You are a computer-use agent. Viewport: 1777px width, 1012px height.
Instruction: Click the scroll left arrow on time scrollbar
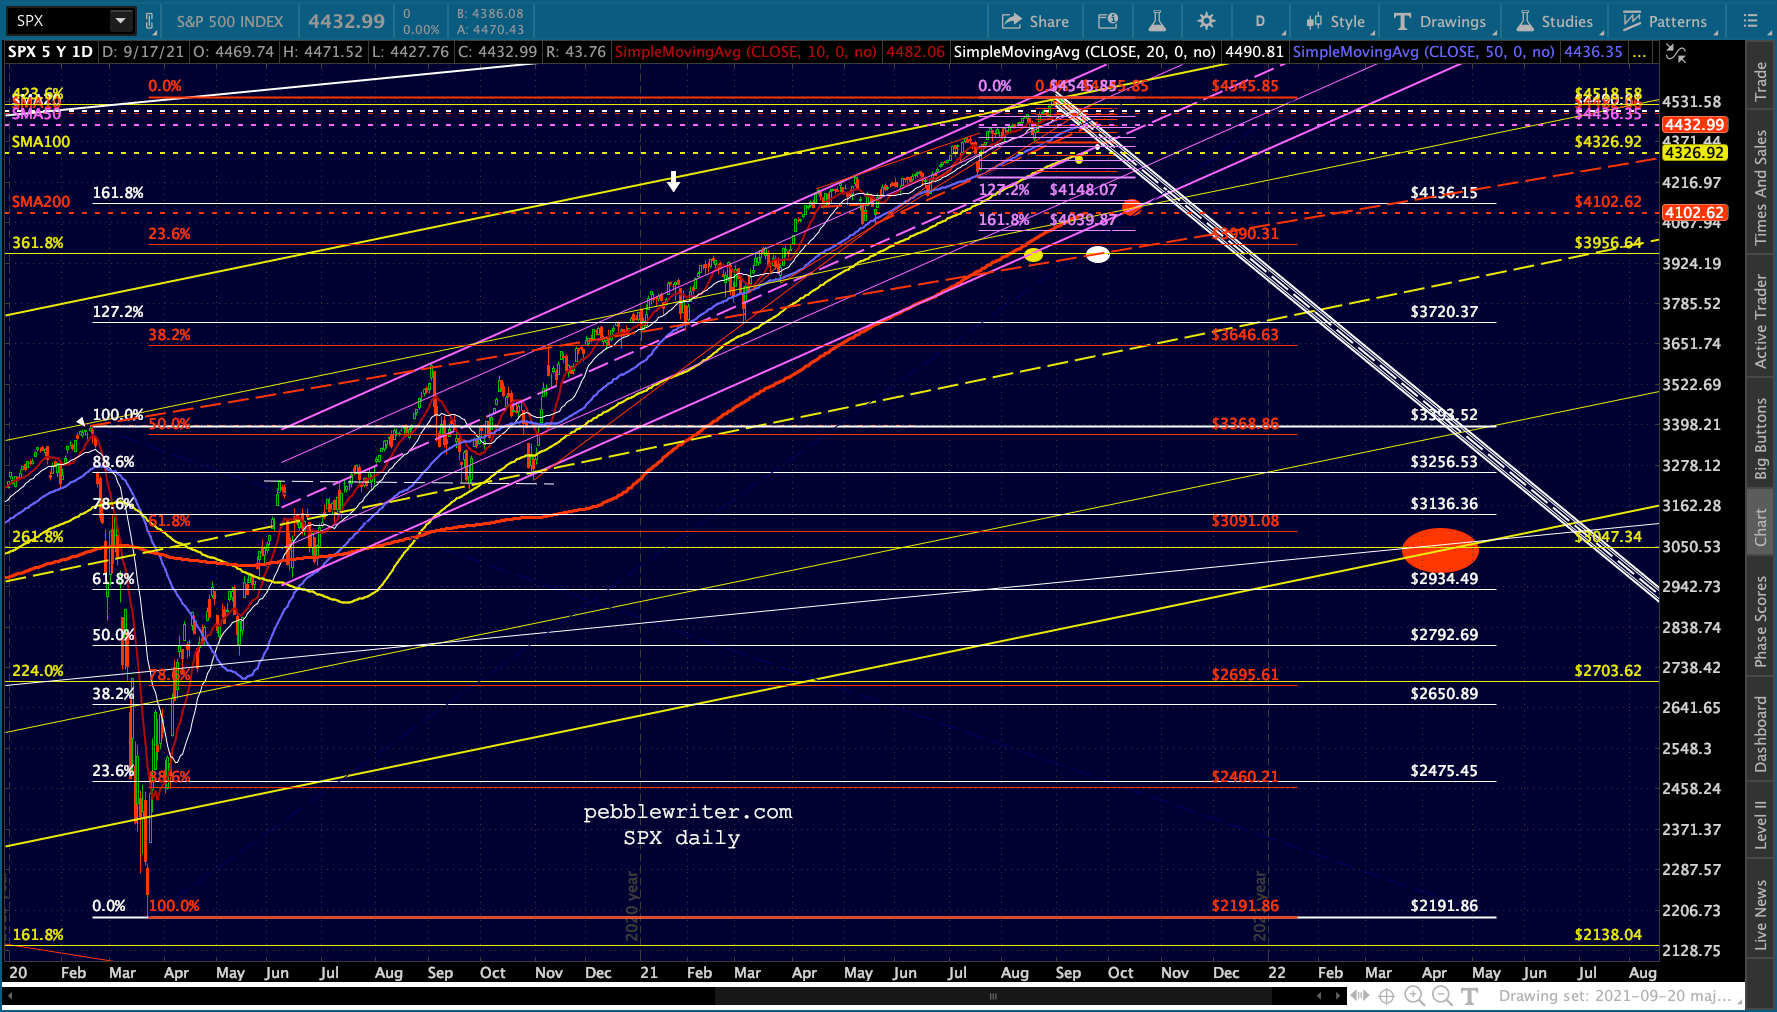click(x=1320, y=996)
